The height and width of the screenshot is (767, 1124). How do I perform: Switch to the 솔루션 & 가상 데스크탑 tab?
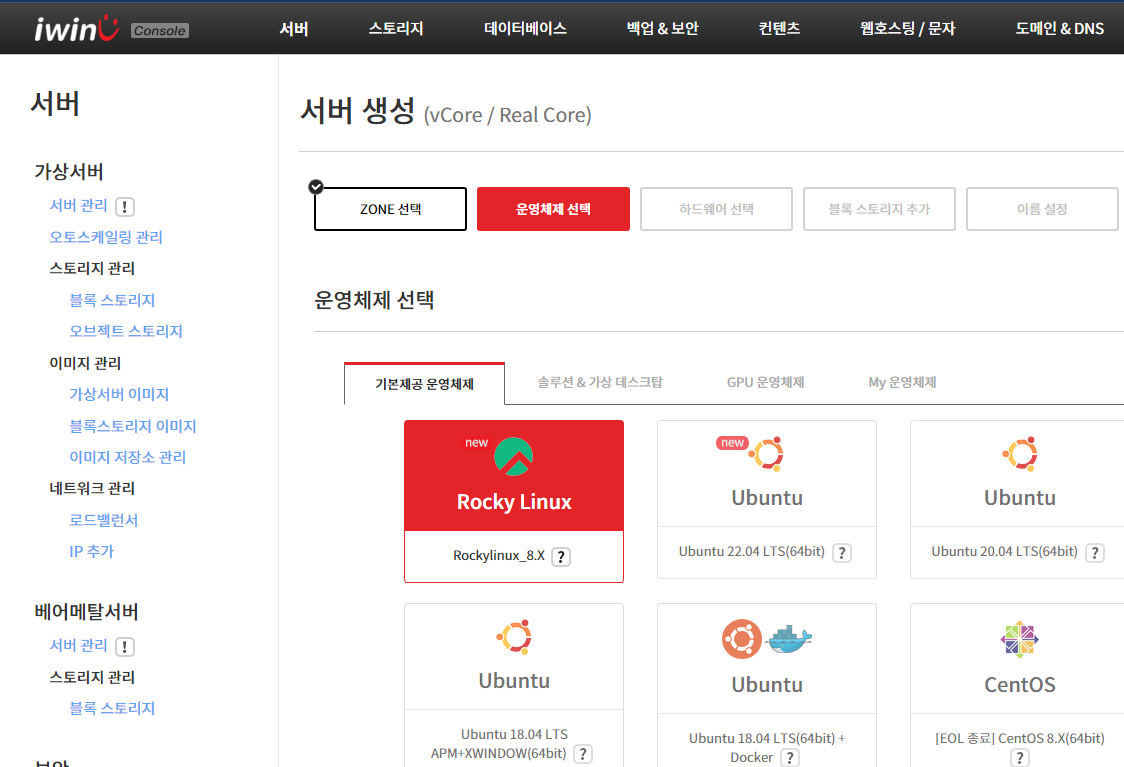599,382
